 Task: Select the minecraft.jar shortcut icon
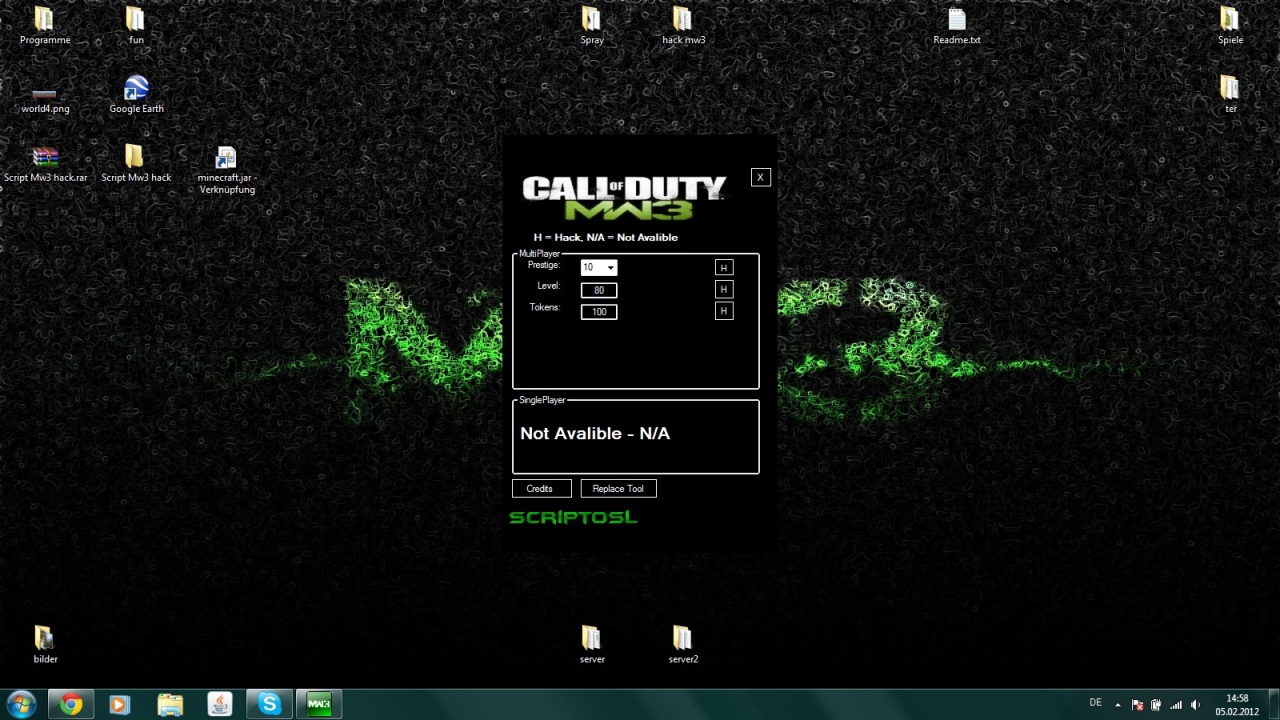[226, 170]
